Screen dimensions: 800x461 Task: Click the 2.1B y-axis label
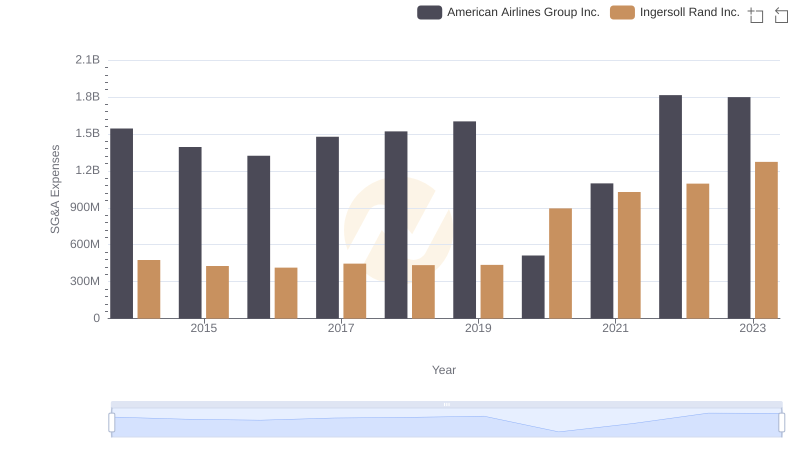tap(88, 60)
